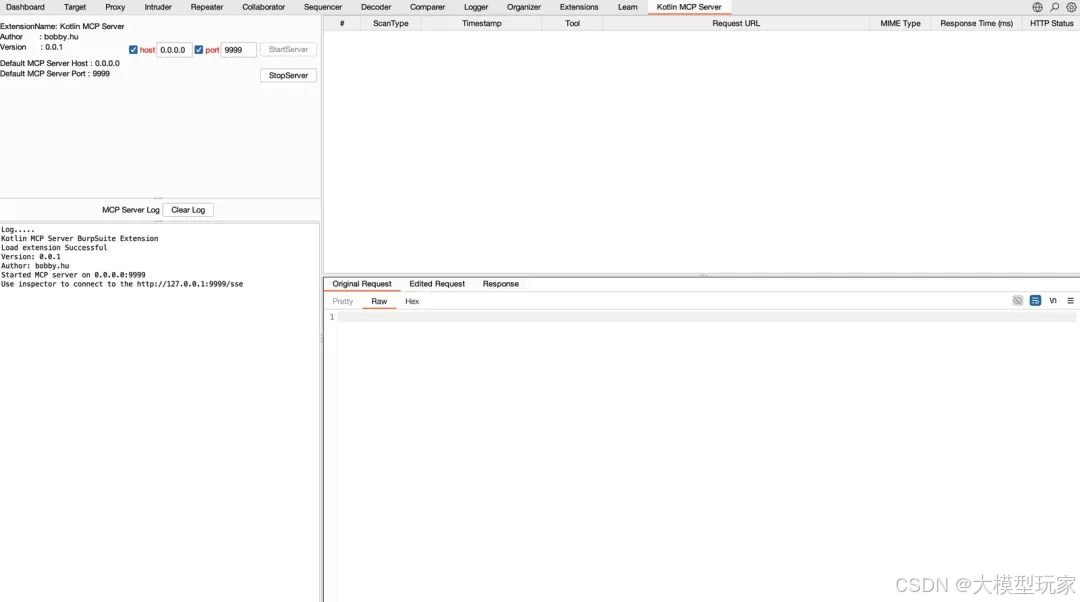Click log line 'Kotlin MCP Server BurpSuite Extension'
The width and height of the screenshot is (1080, 602).
(x=79, y=238)
